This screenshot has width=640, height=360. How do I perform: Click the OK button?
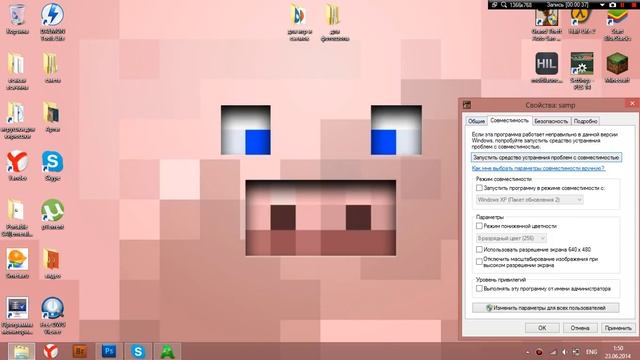click(x=542, y=328)
